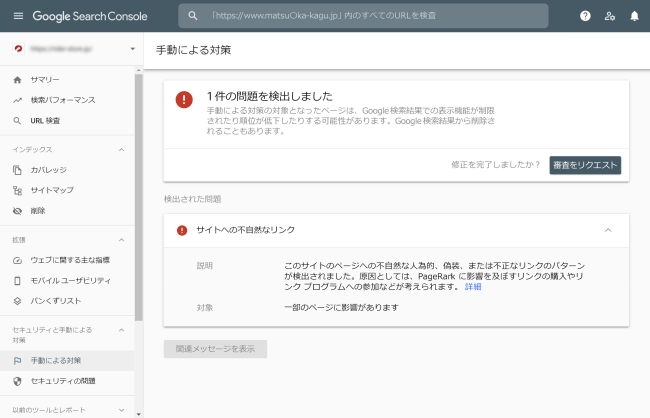Click the sitemap tree icon
Viewport: 650px width, 418px height.
[x=17, y=190]
